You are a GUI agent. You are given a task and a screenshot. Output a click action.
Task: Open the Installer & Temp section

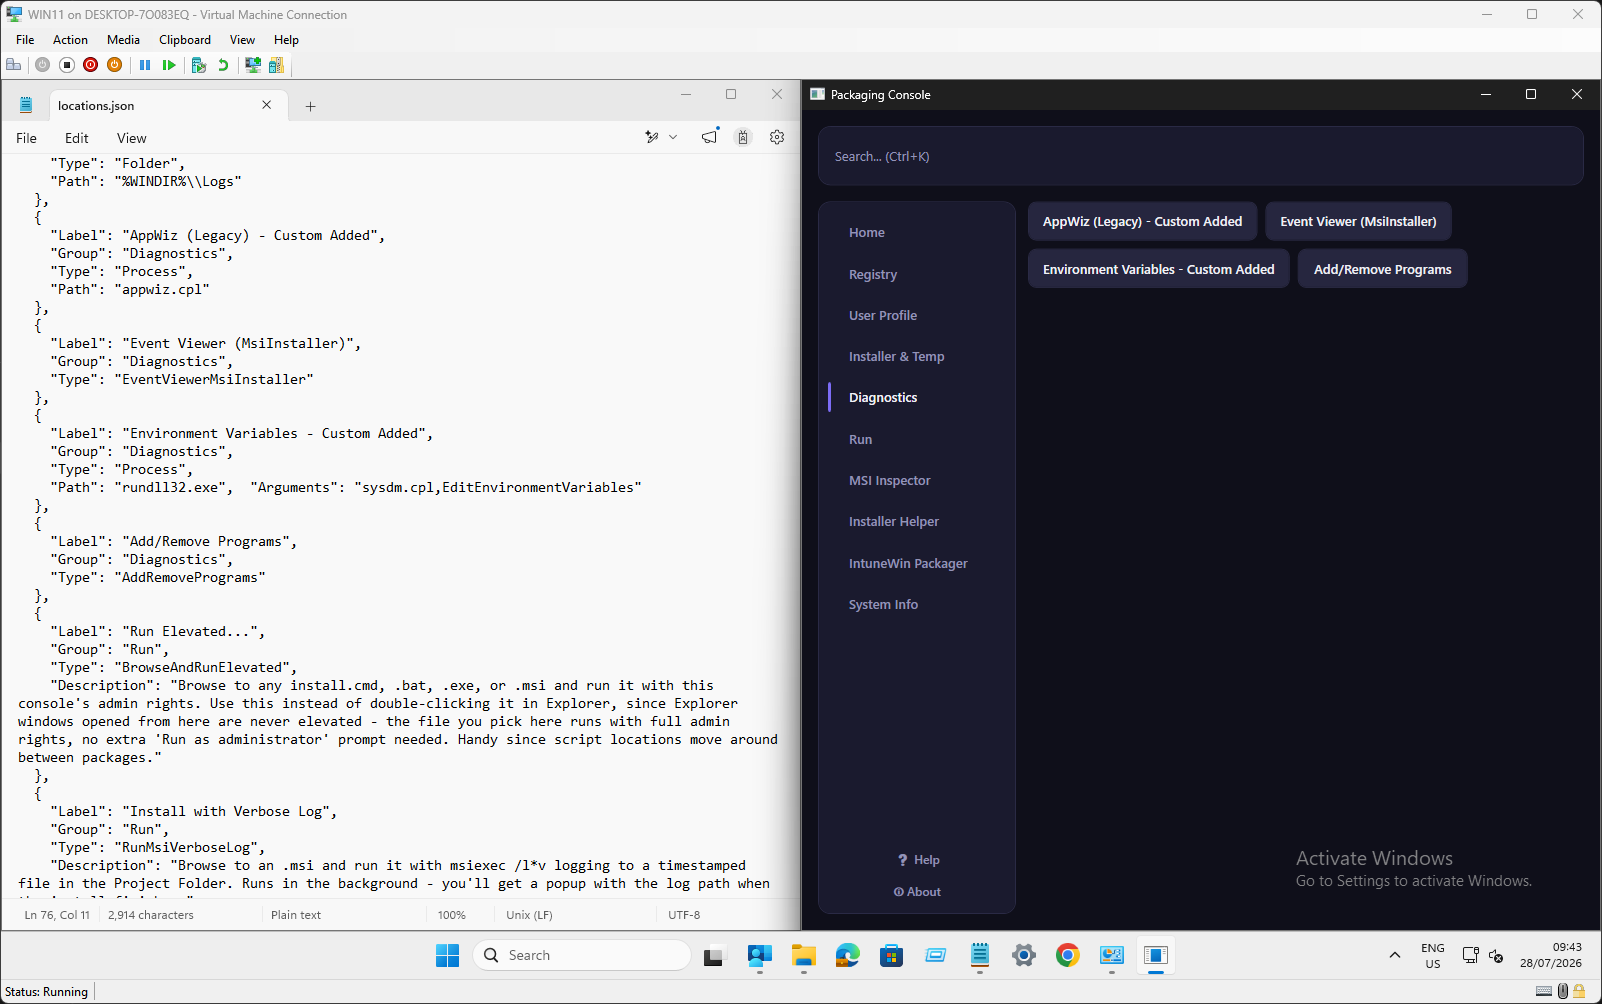coord(896,356)
